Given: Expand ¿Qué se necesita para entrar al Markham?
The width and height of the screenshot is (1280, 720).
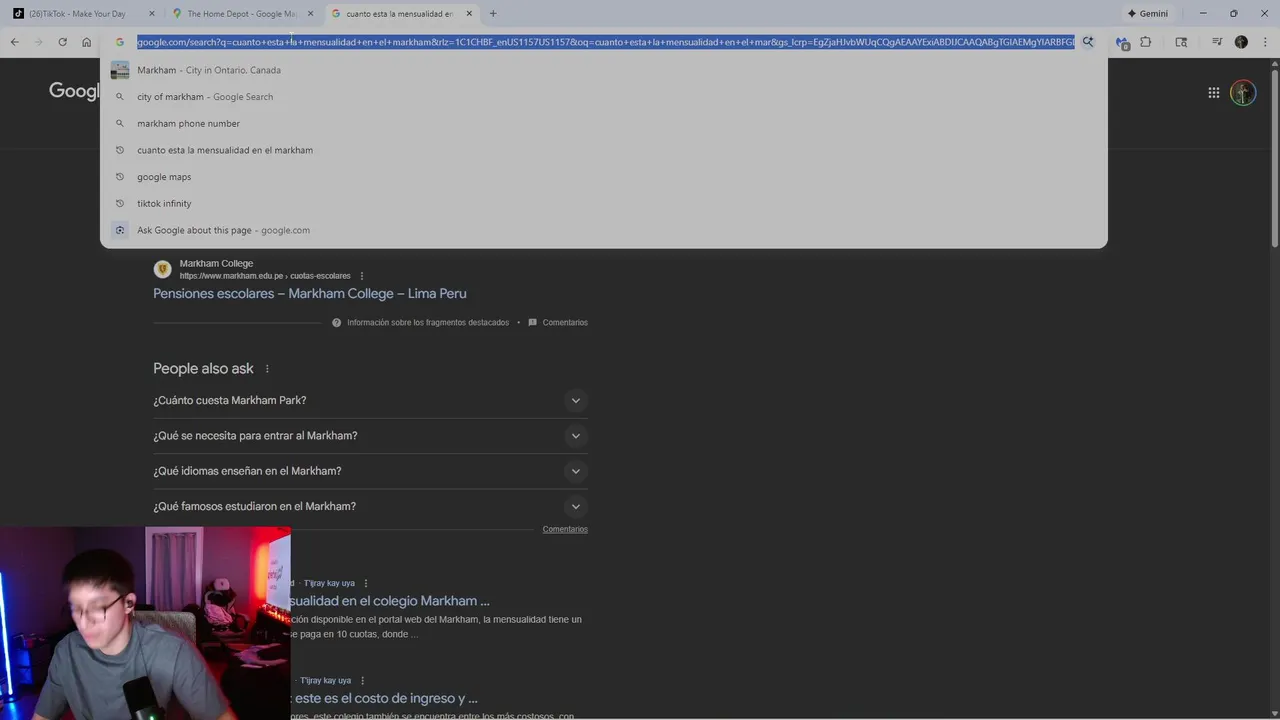Looking at the screenshot, I should [370, 436].
